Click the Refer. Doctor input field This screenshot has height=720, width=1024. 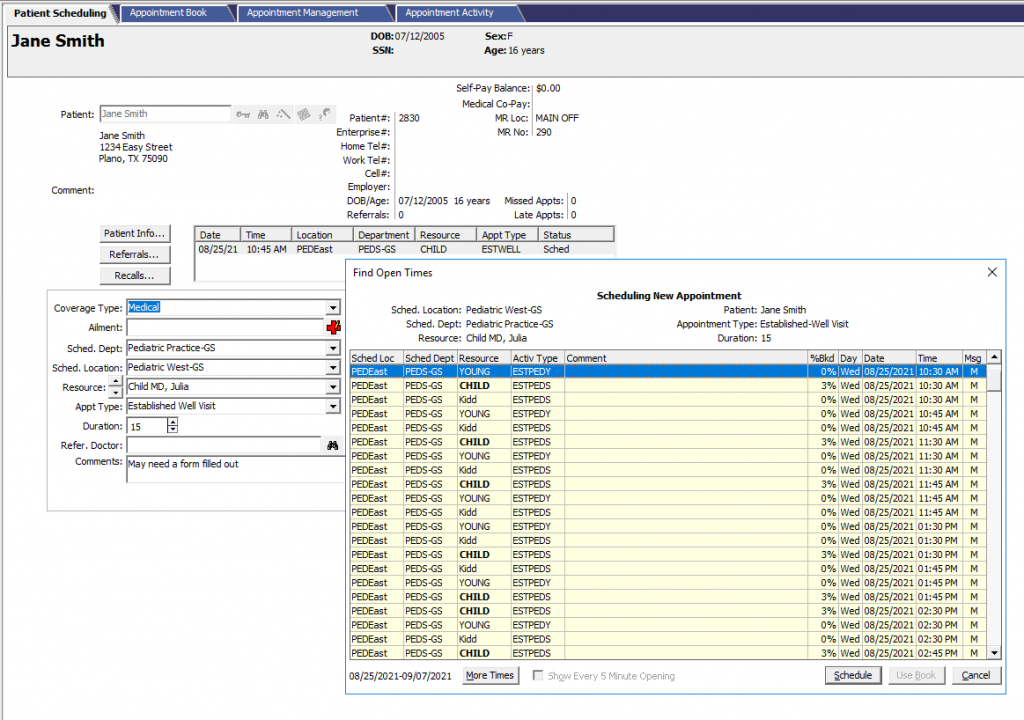pyautogui.click(x=224, y=446)
